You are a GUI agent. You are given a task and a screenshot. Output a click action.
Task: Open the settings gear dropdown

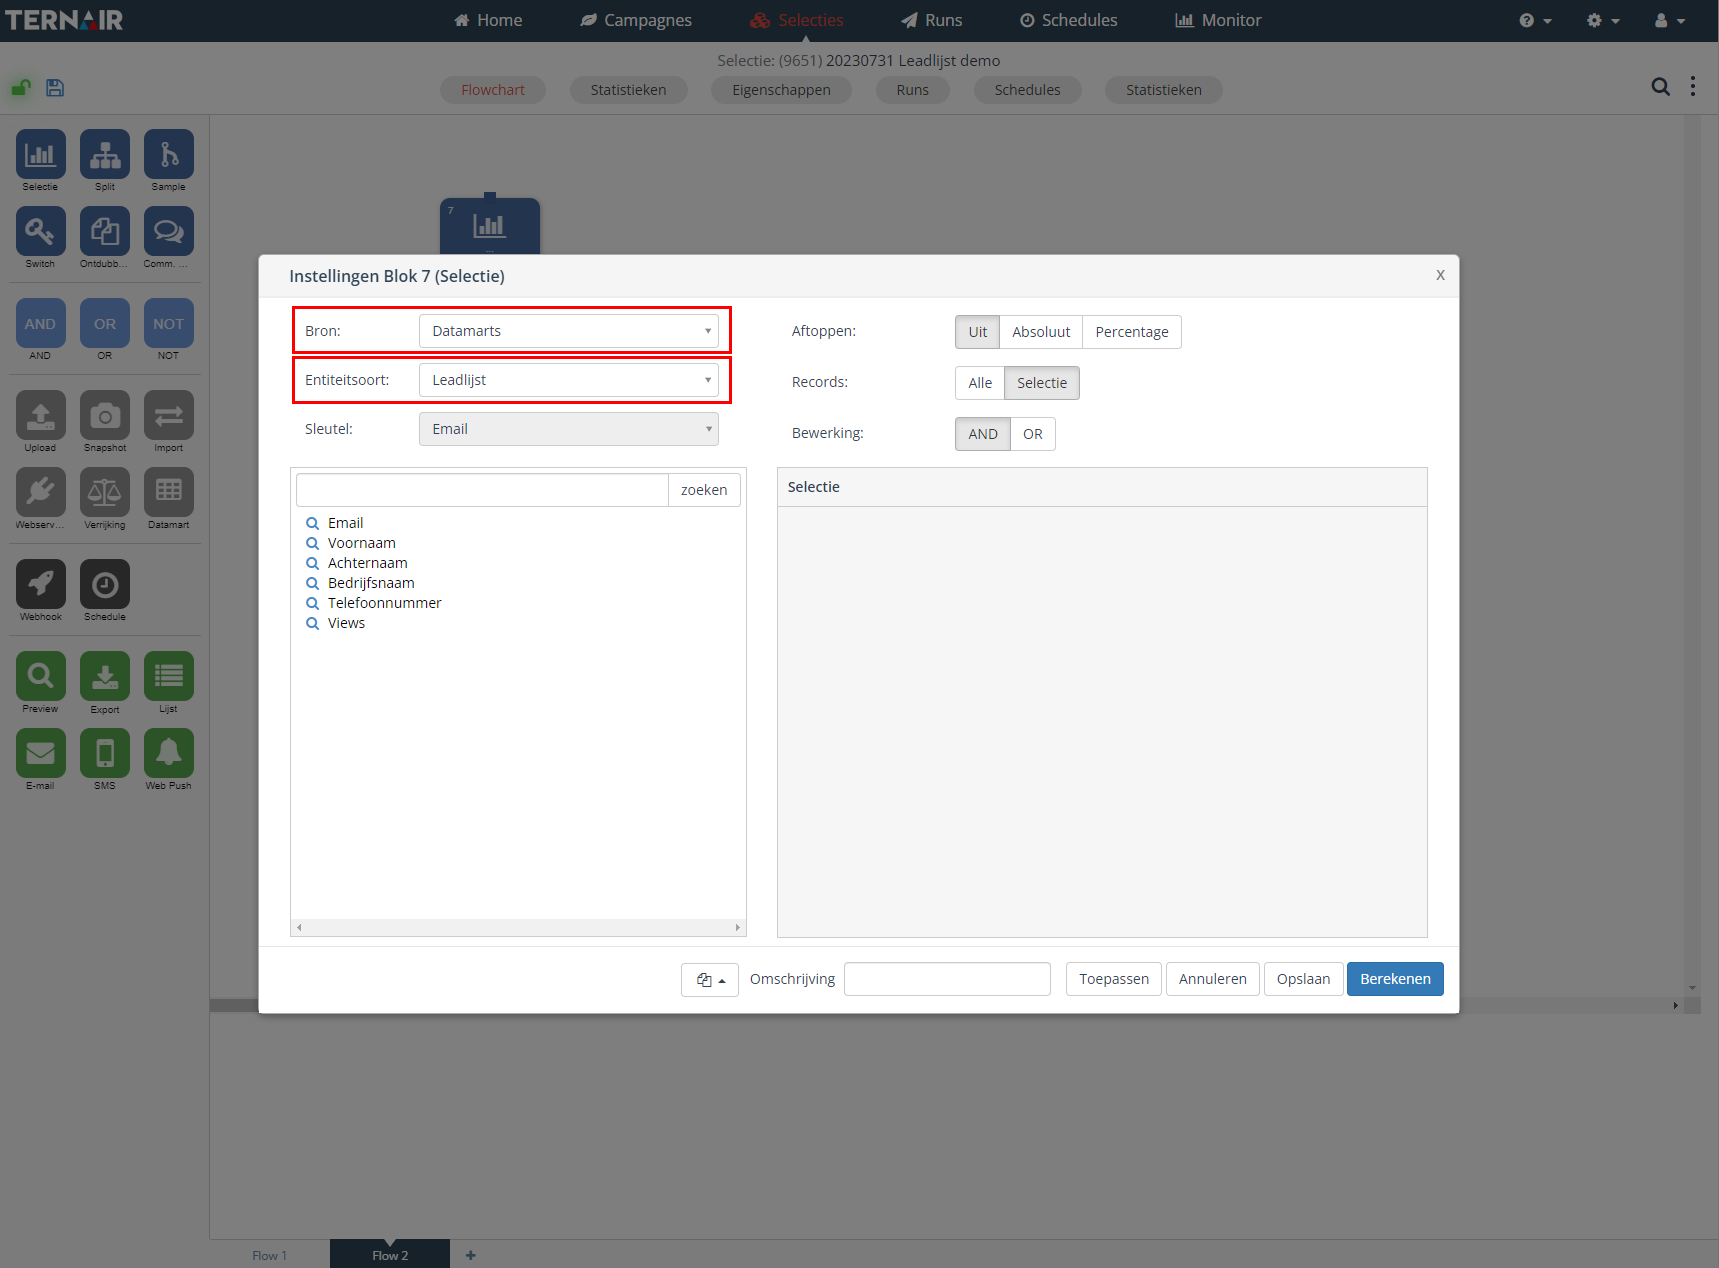tap(1603, 20)
